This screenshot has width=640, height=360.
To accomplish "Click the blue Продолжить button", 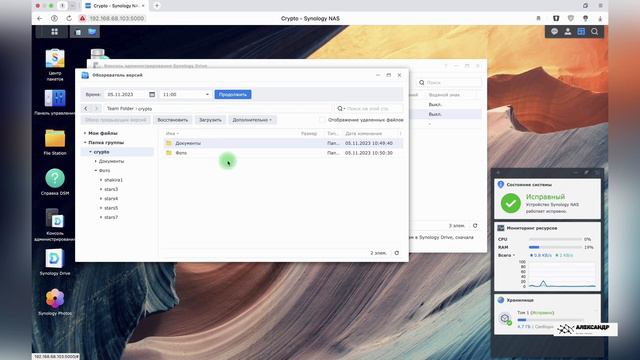I will 233,94.
